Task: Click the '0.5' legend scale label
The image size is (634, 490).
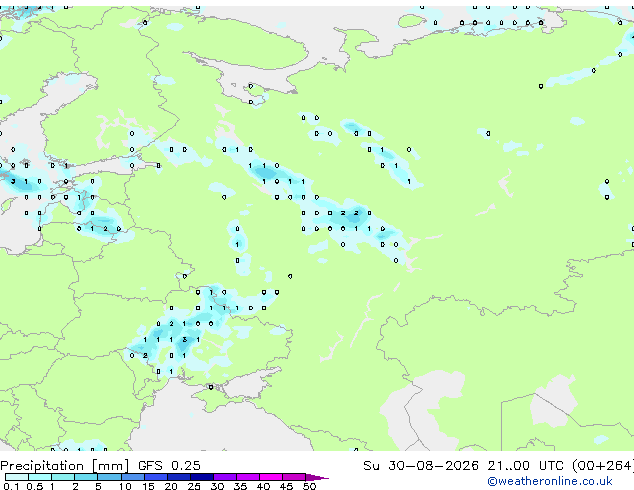Action: pyautogui.click(x=34, y=486)
